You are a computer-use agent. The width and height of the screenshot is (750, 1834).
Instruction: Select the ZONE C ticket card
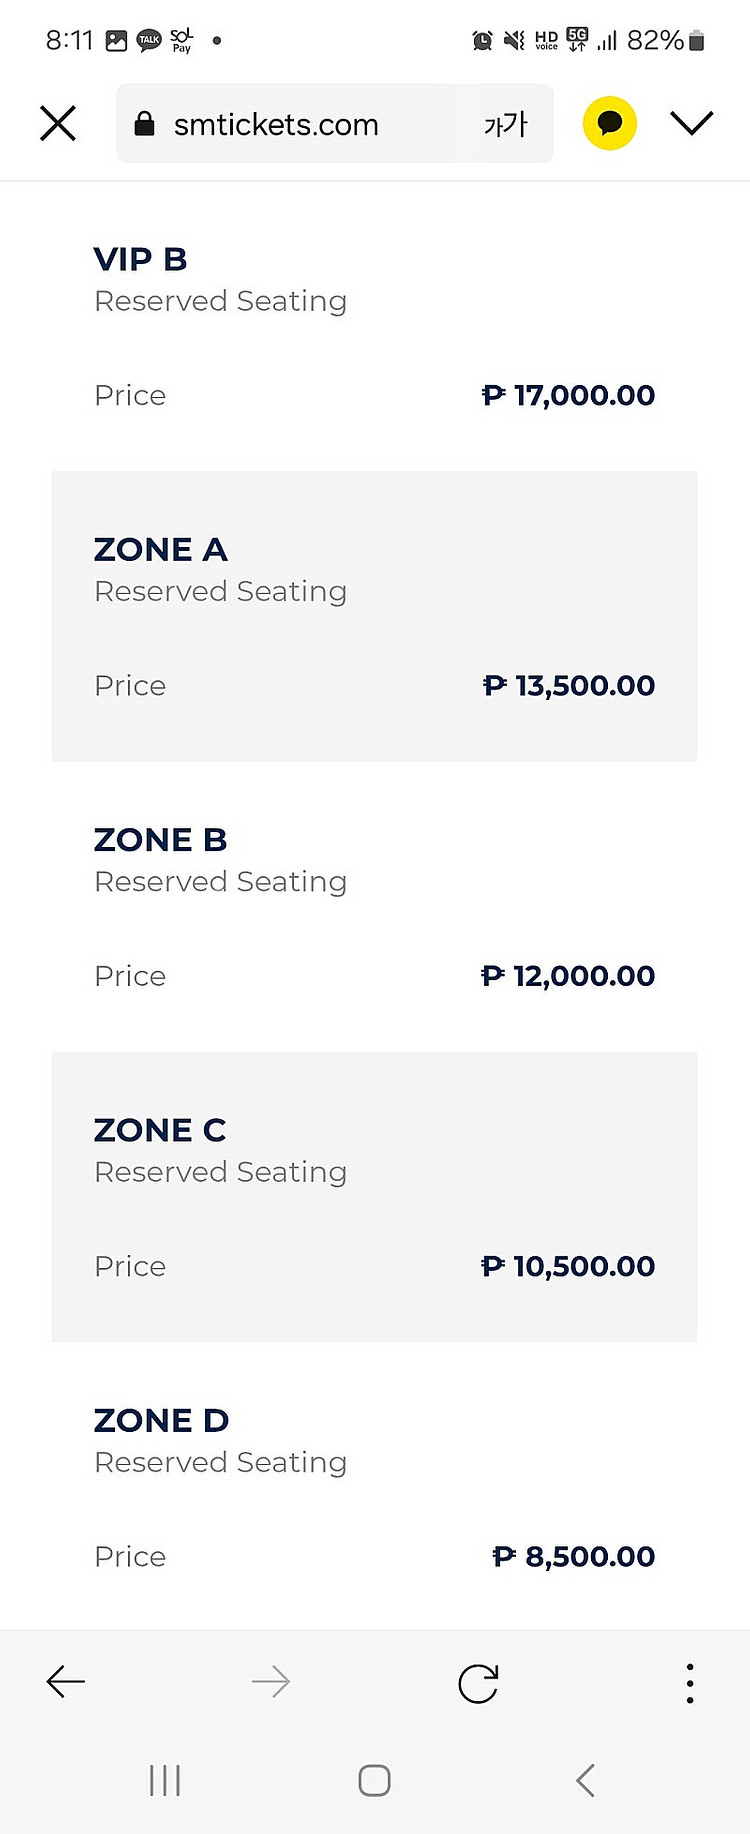pos(374,1196)
